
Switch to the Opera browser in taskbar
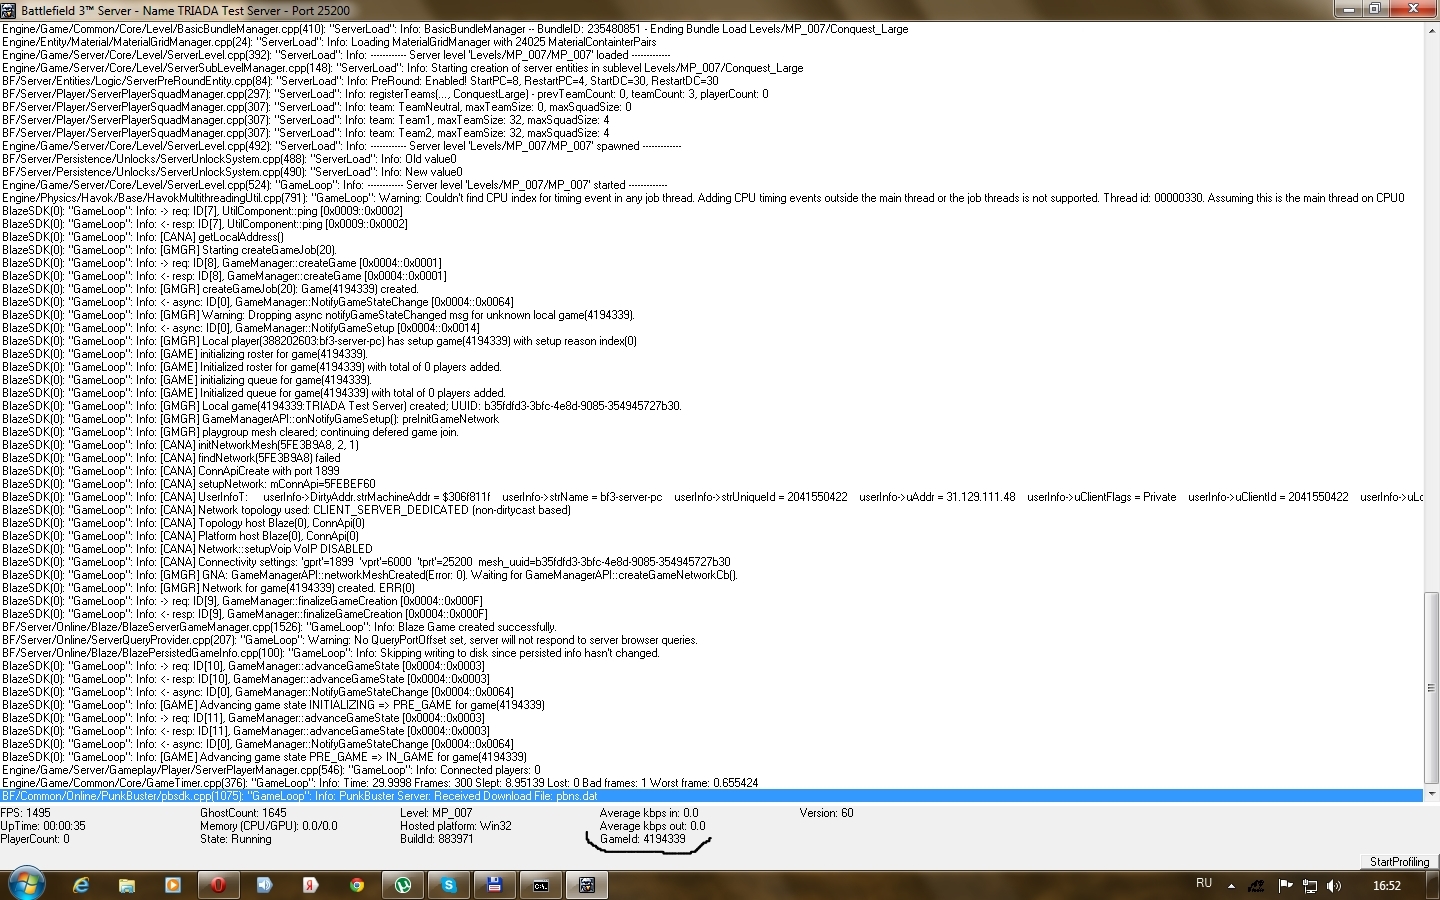[x=219, y=885]
